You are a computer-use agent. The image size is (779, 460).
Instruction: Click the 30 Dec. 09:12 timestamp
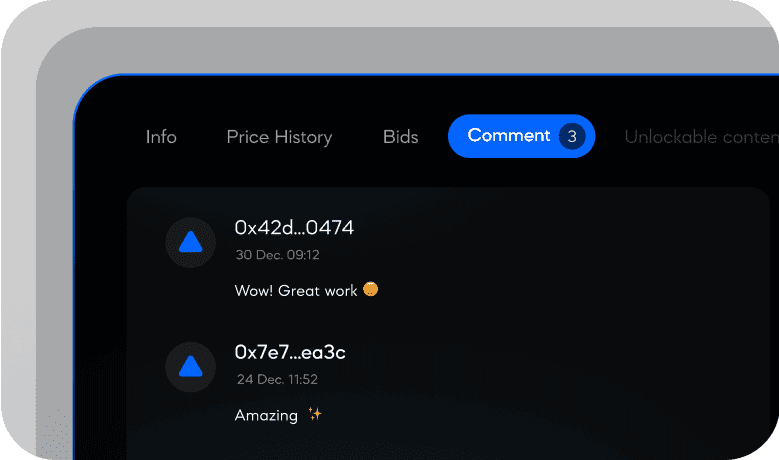pos(277,255)
